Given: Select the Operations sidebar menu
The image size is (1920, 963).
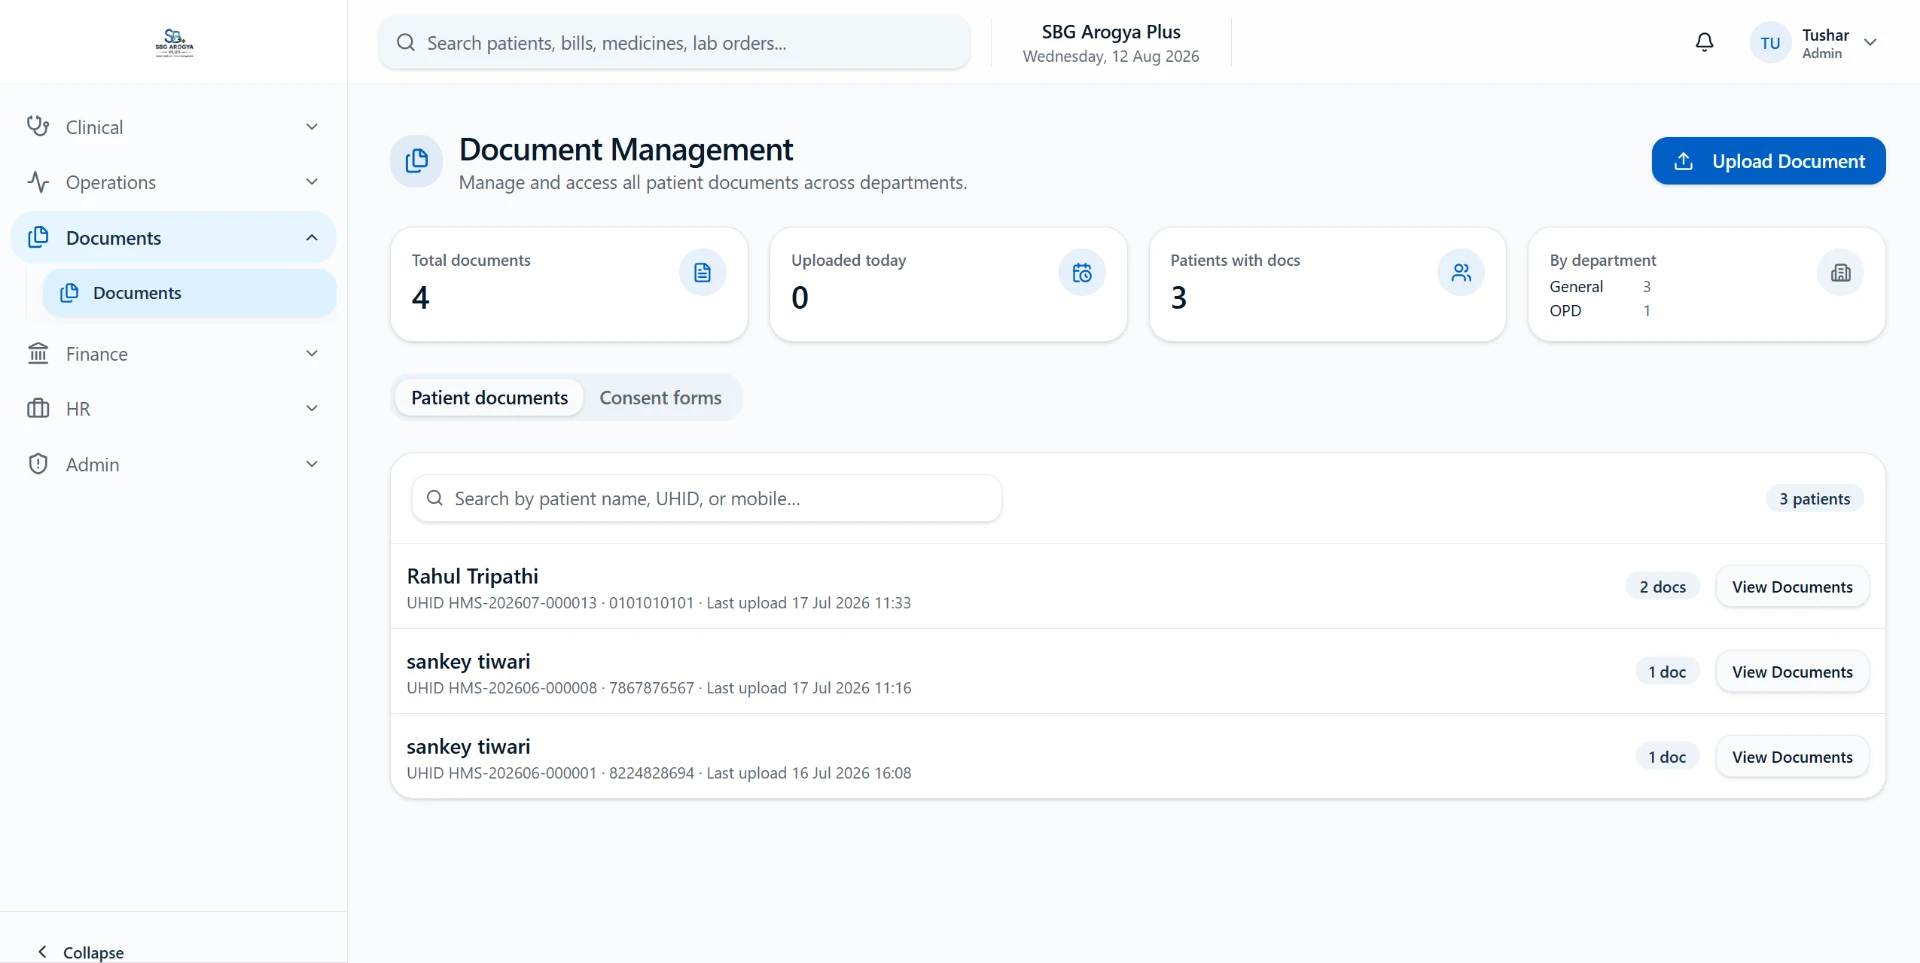Looking at the screenshot, I should (x=174, y=182).
